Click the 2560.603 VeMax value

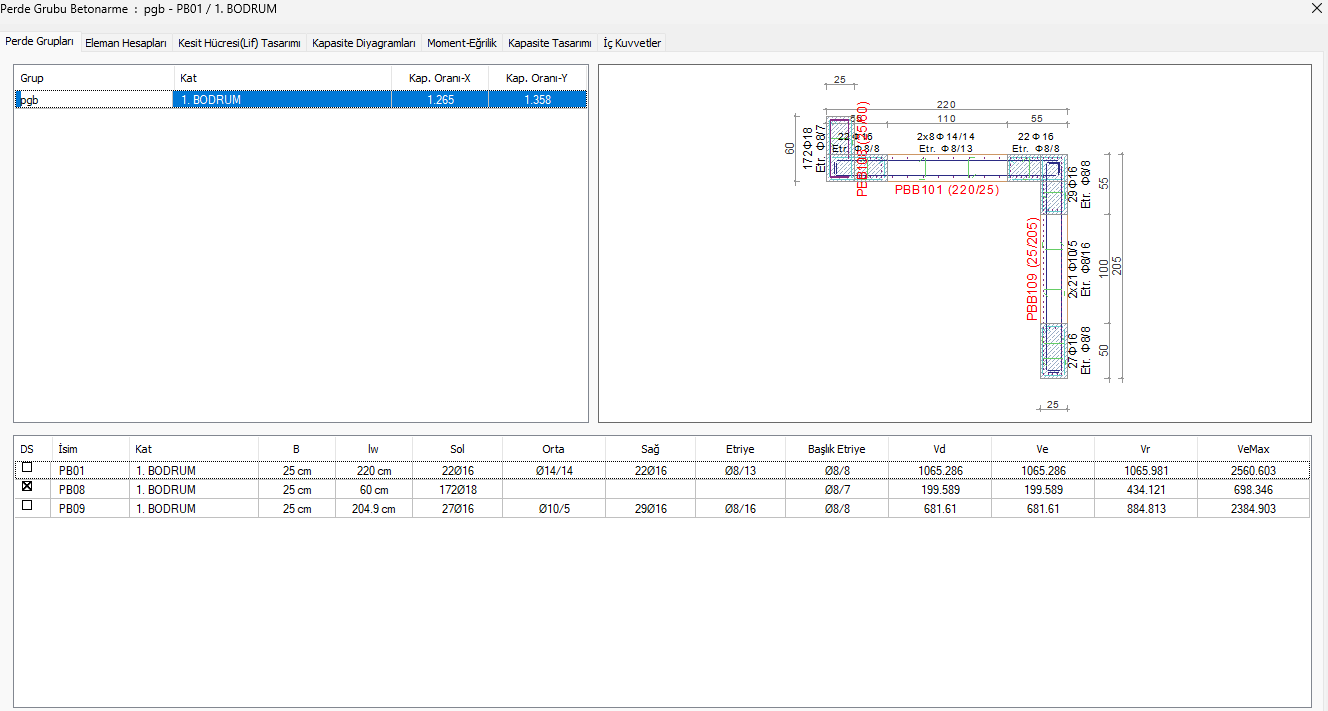(x=1253, y=471)
